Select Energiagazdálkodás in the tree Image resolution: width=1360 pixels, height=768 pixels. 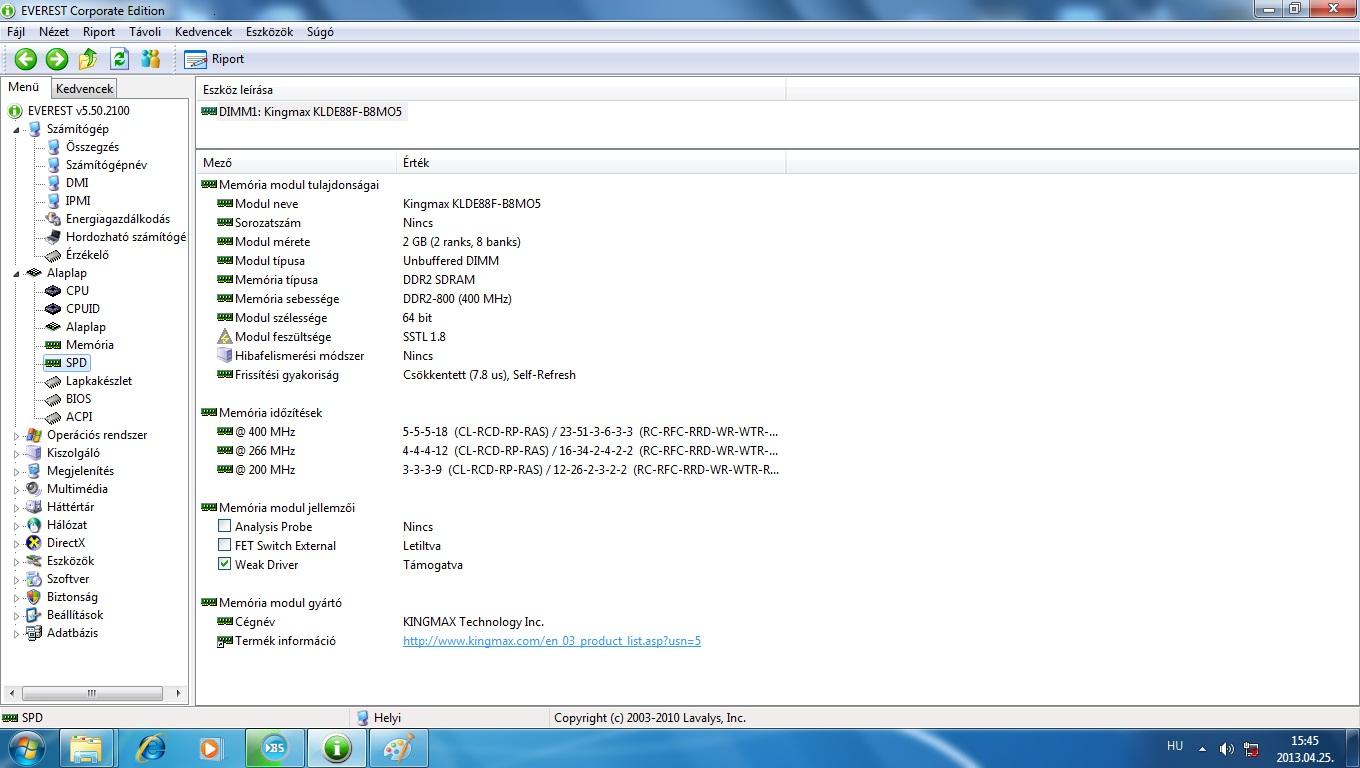pyautogui.click(x=118, y=219)
